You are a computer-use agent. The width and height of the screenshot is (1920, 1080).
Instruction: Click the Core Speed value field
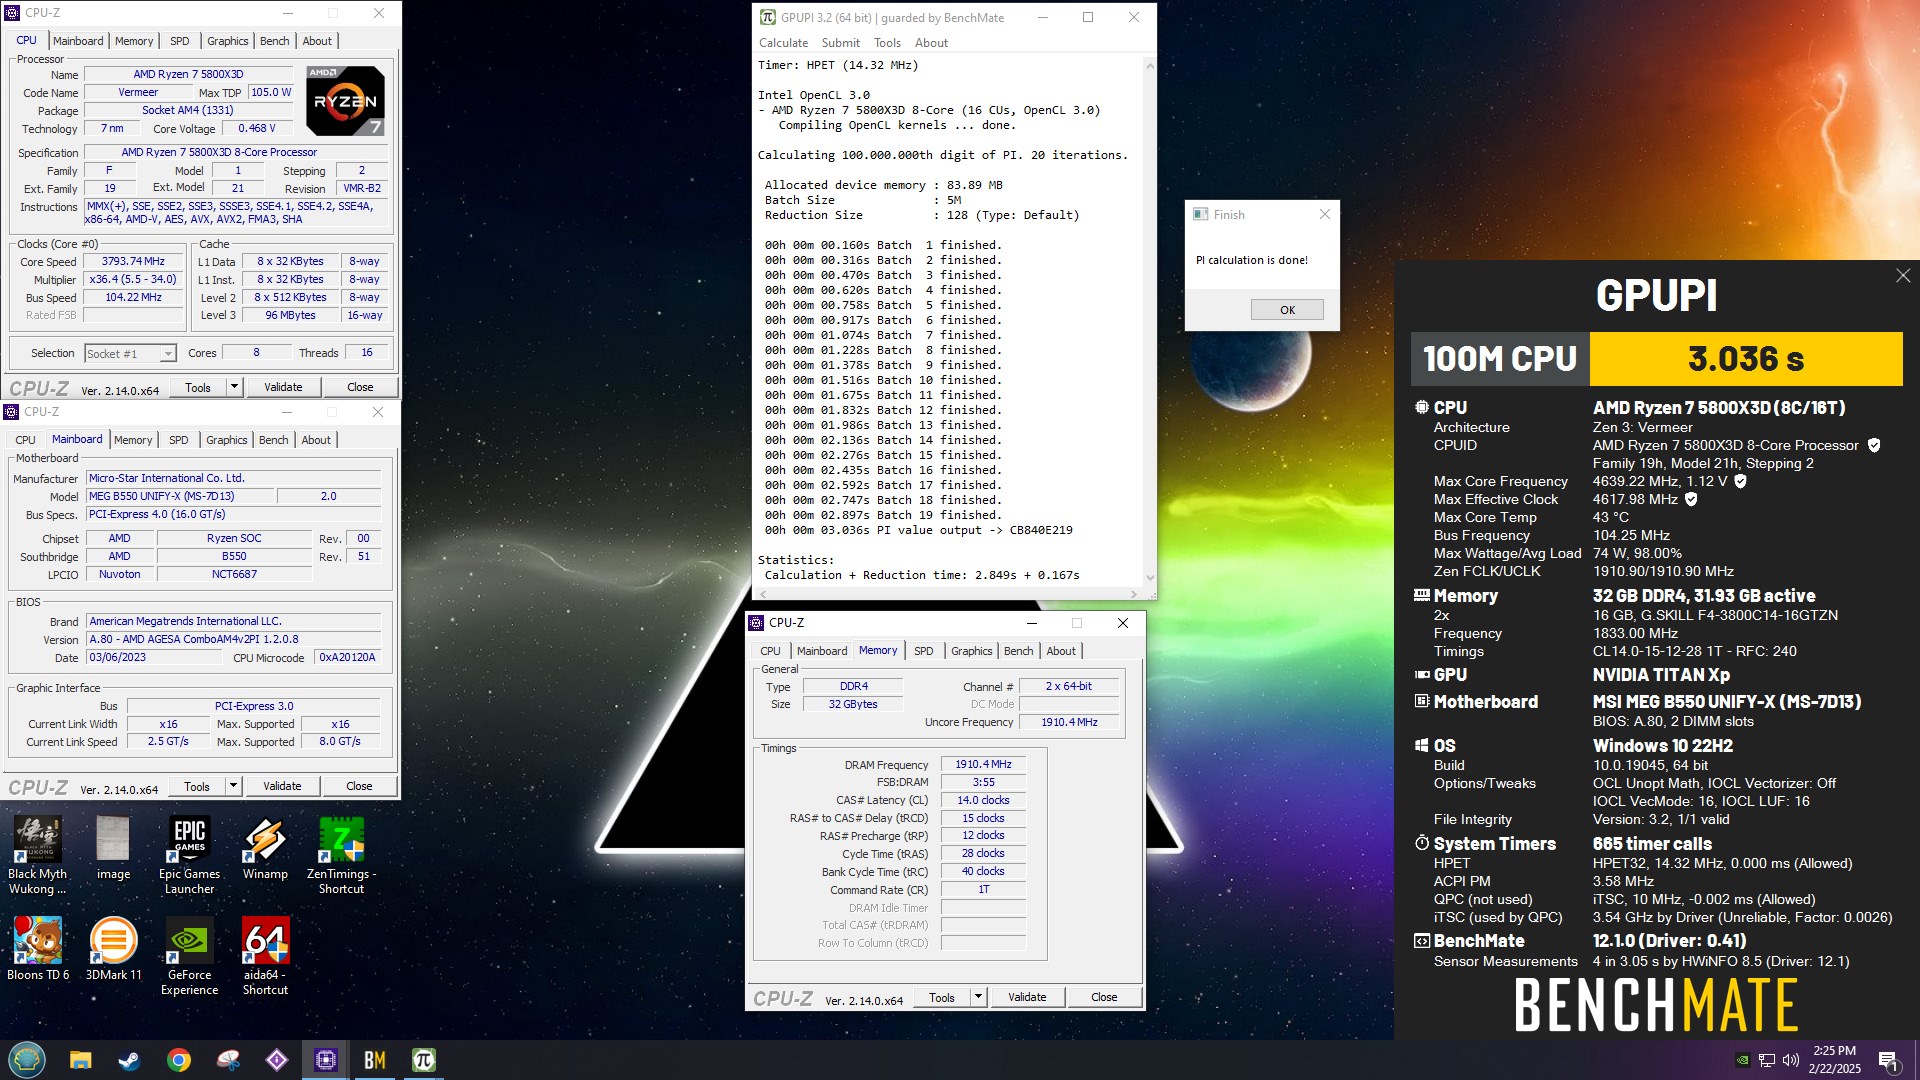(x=133, y=262)
